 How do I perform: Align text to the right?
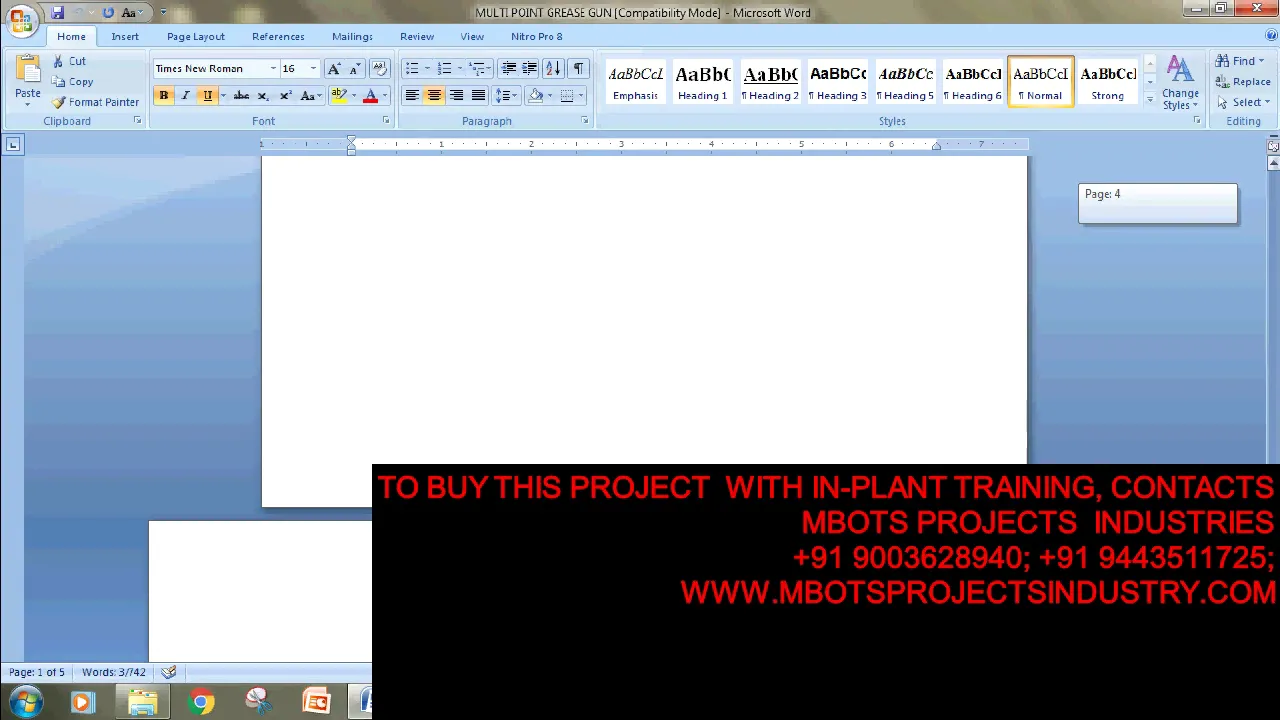click(x=456, y=96)
